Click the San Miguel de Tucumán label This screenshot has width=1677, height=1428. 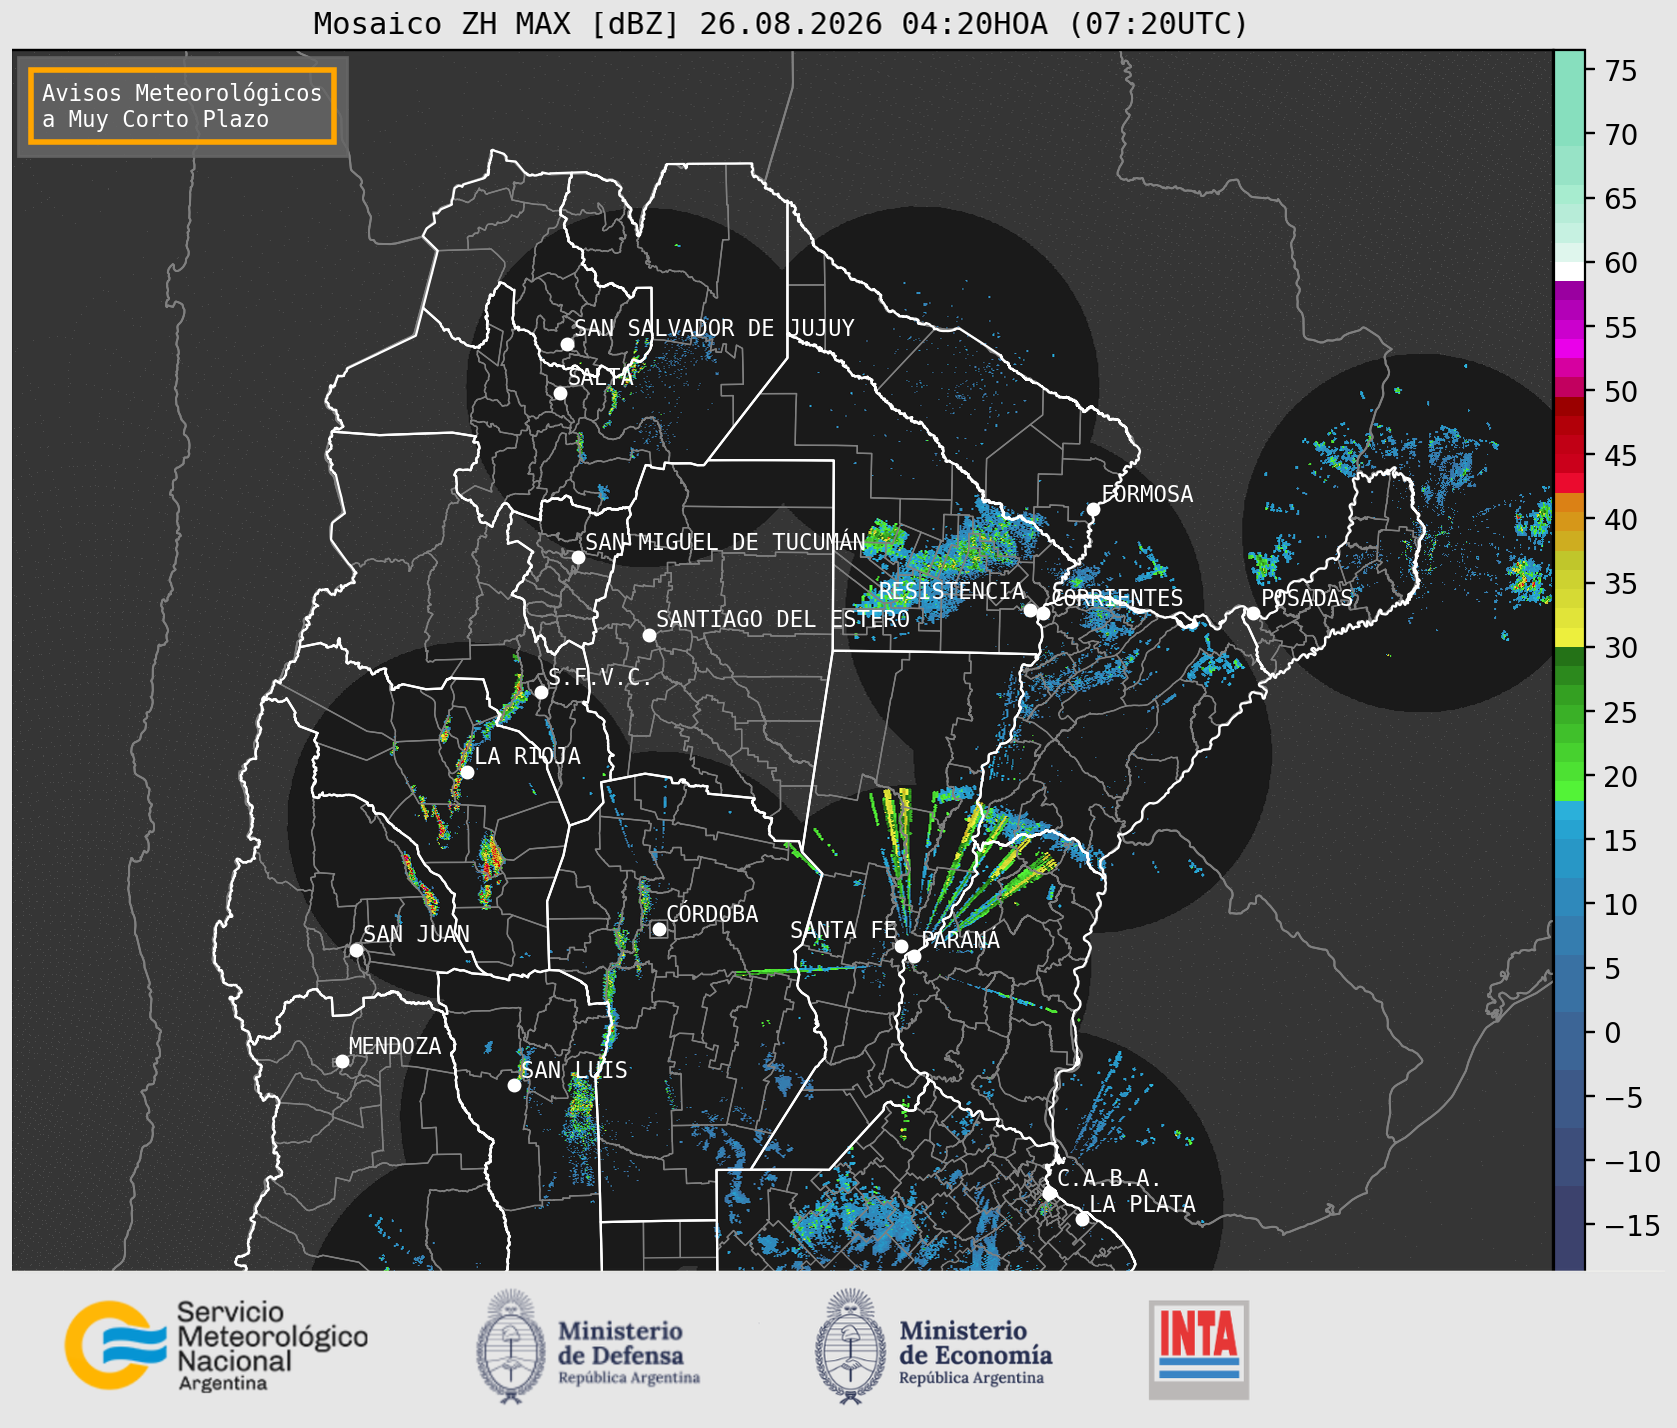tap(725, 542)
